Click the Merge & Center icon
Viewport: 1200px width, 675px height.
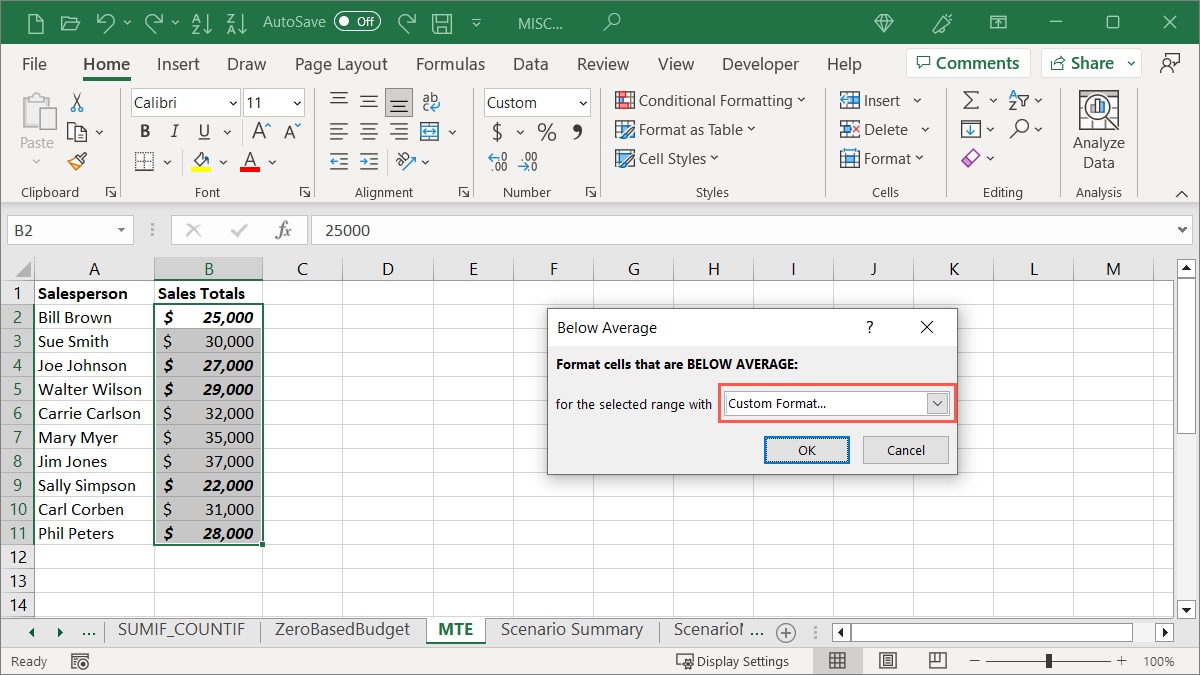pyautogui.click(x=430, y=131)
